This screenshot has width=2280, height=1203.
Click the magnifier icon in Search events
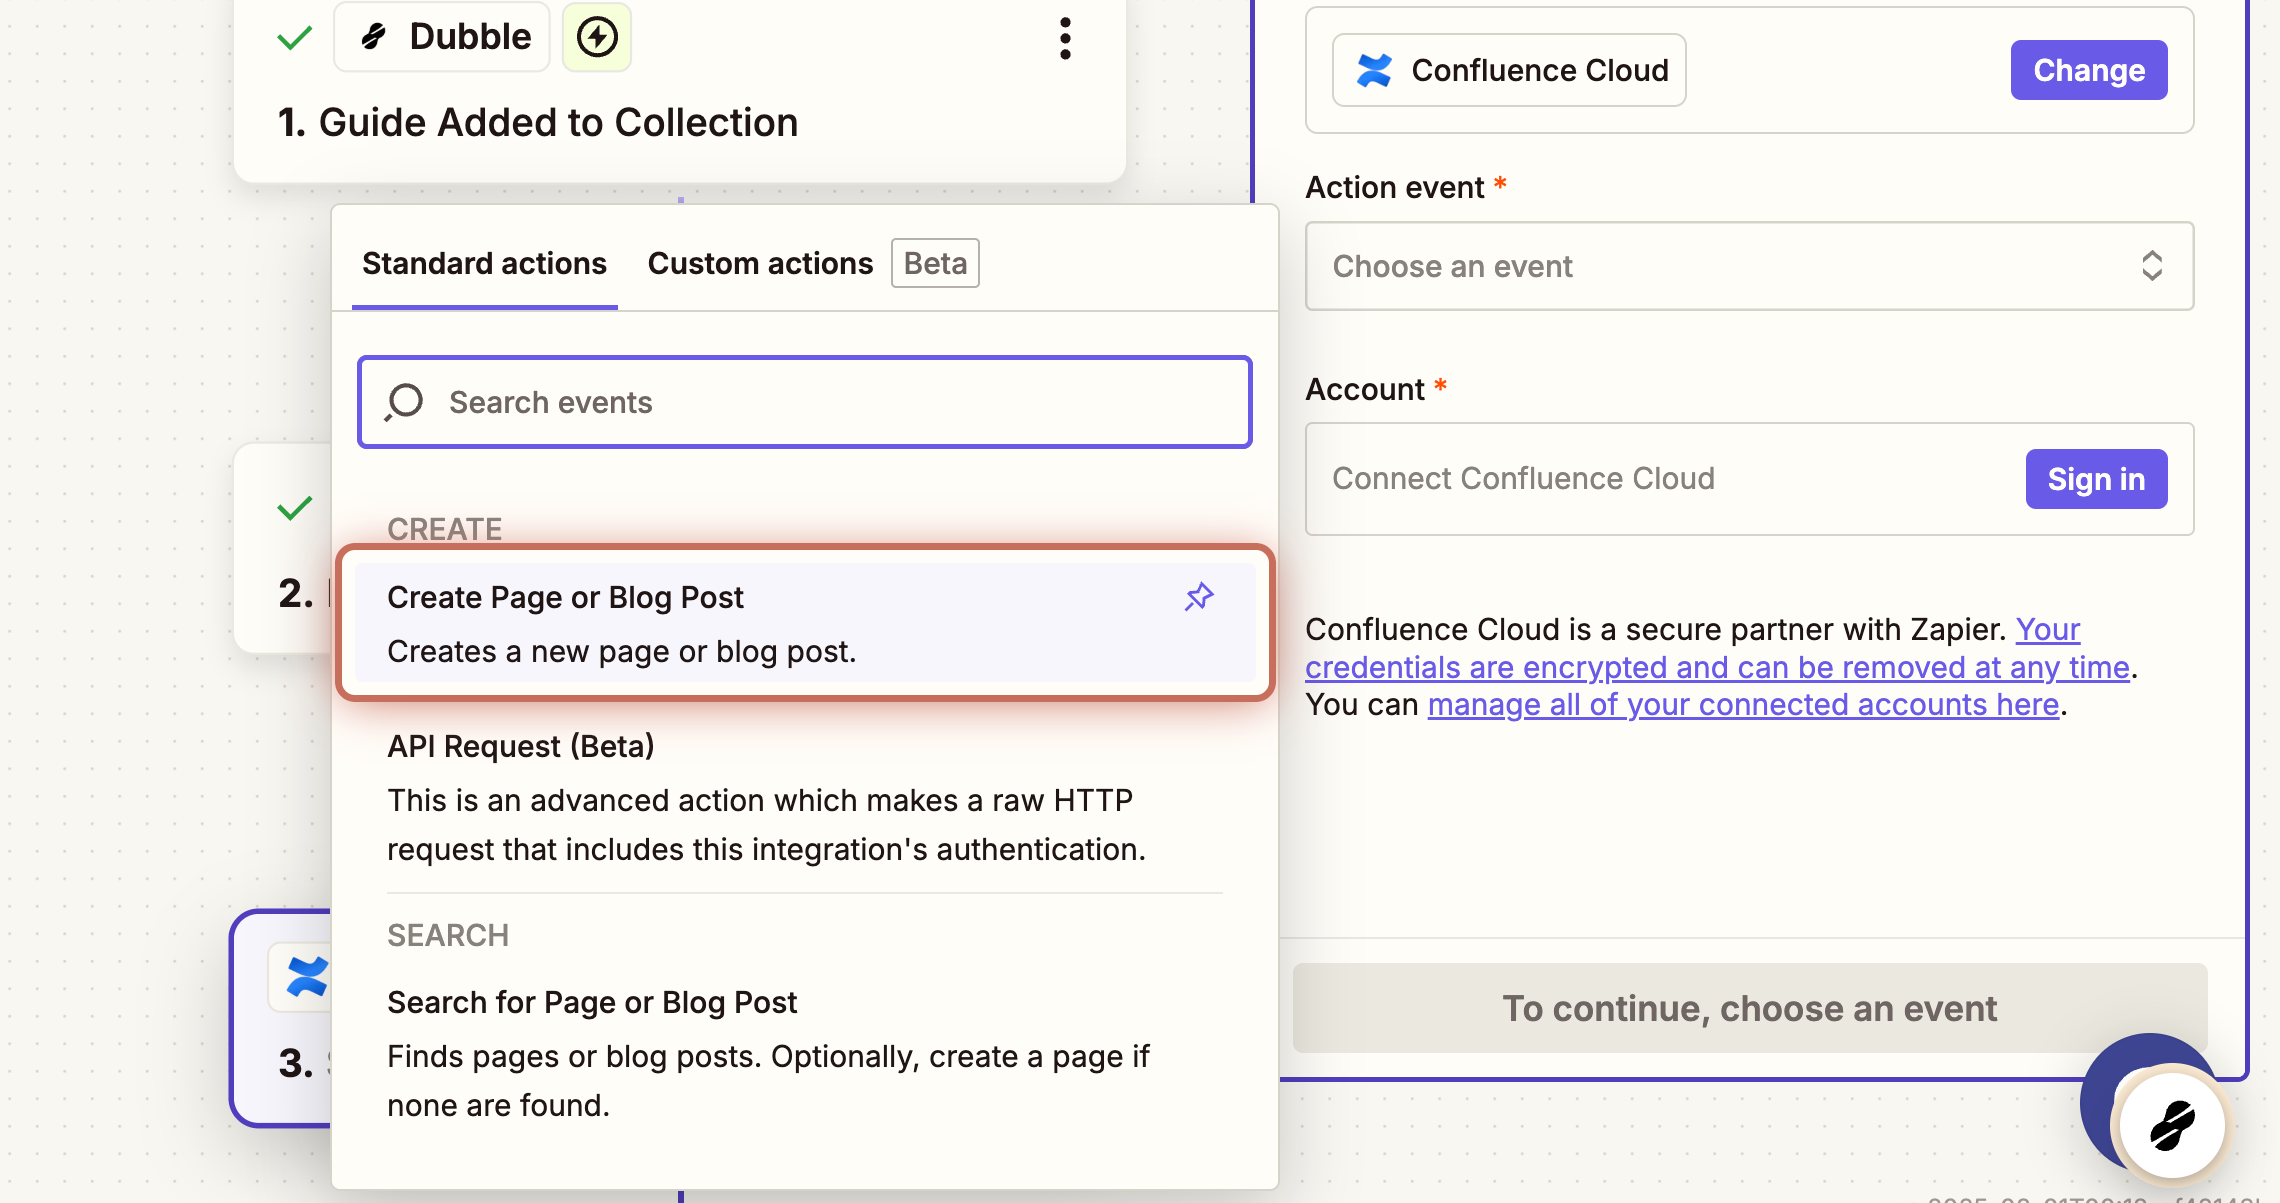pyautogui.click(x=404, y=402)
